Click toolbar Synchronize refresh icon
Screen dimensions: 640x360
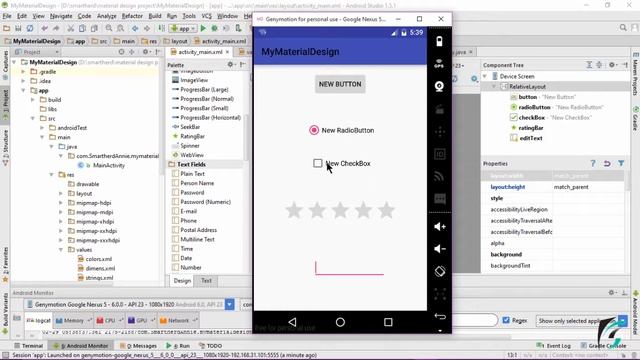(x=30, y=28)
